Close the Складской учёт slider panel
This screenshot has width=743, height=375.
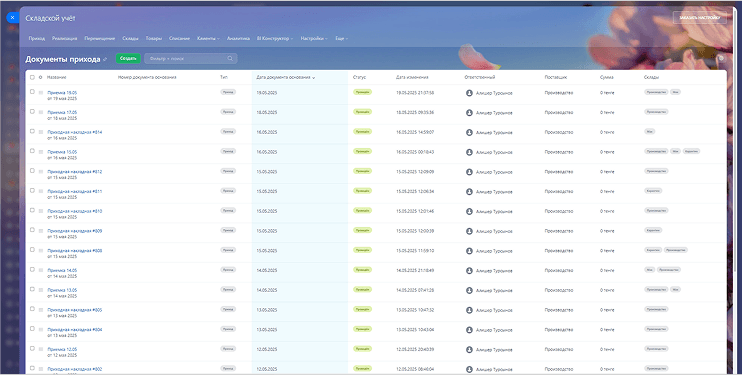point(12,18)
